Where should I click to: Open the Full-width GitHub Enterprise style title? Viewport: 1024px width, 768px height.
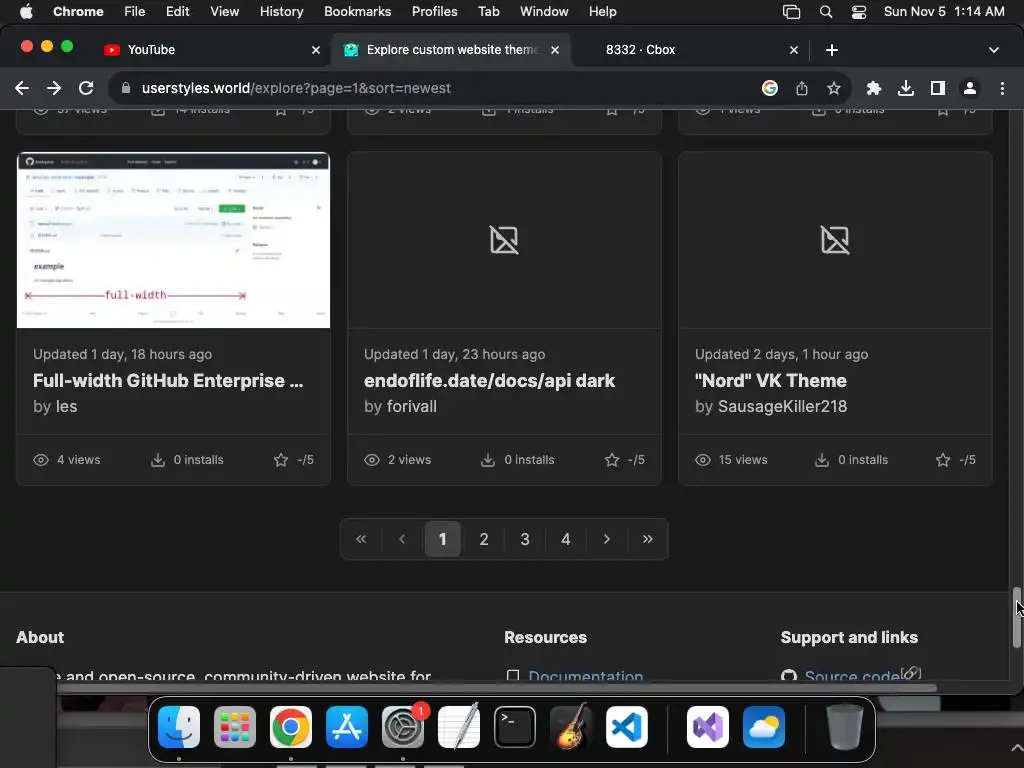tap(168, 381)
